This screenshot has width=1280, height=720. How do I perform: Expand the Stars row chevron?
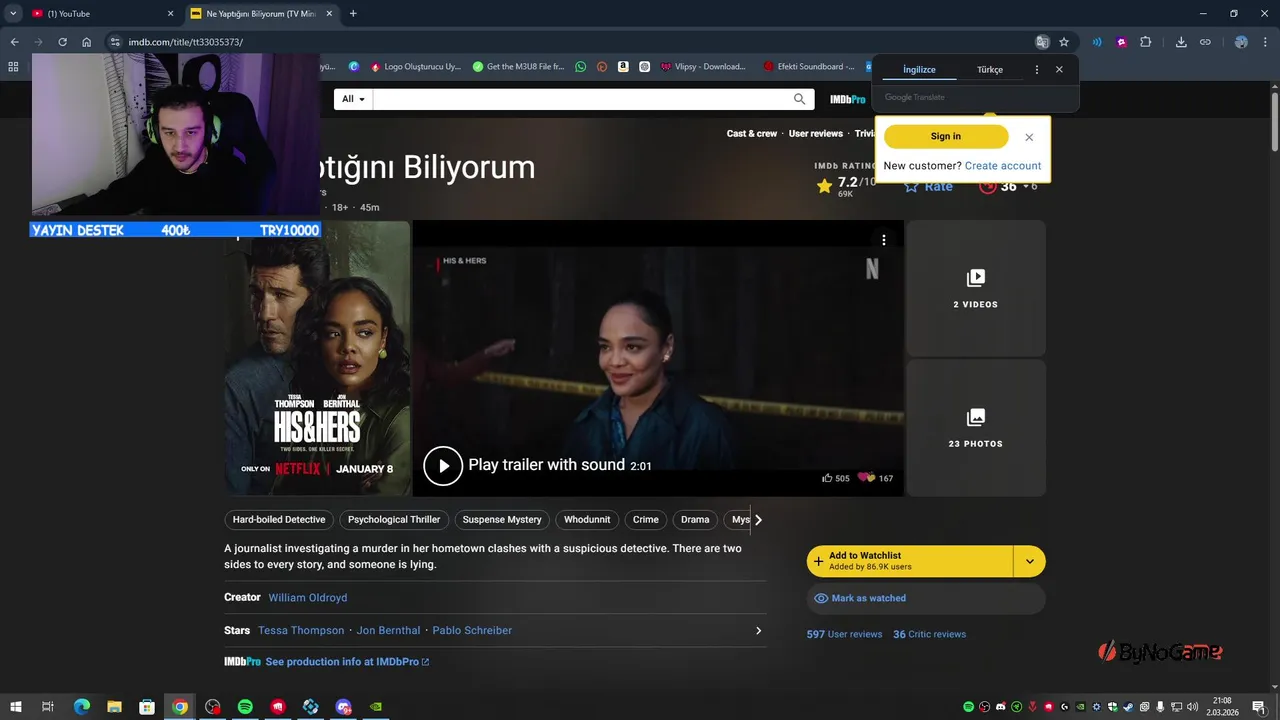click(758, 631)
